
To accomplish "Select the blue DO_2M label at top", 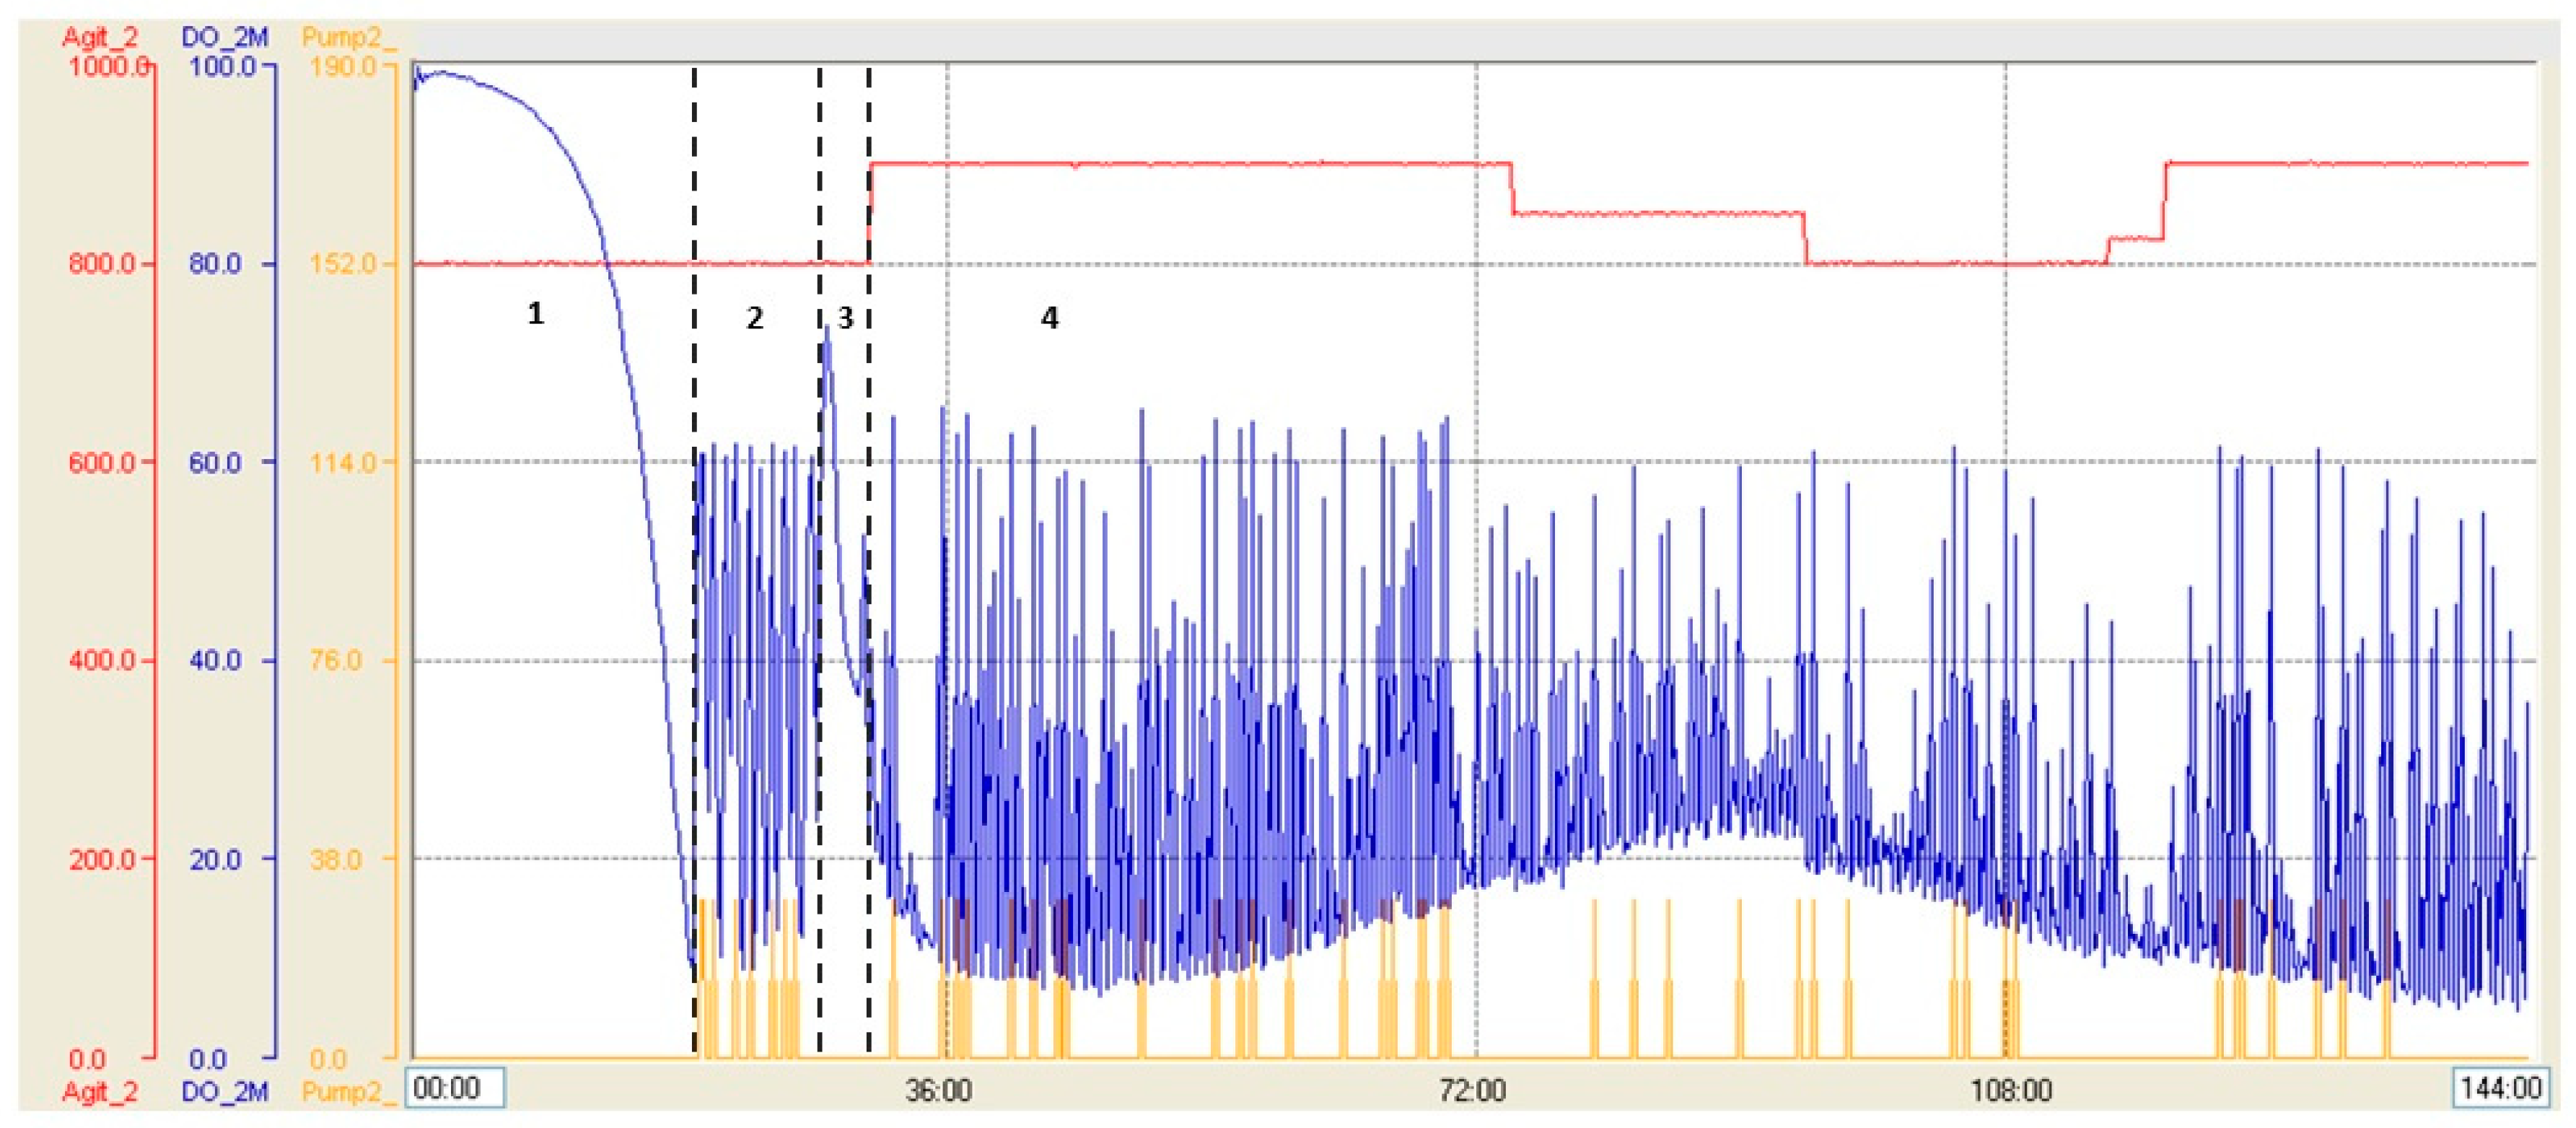I will point(224,38).
